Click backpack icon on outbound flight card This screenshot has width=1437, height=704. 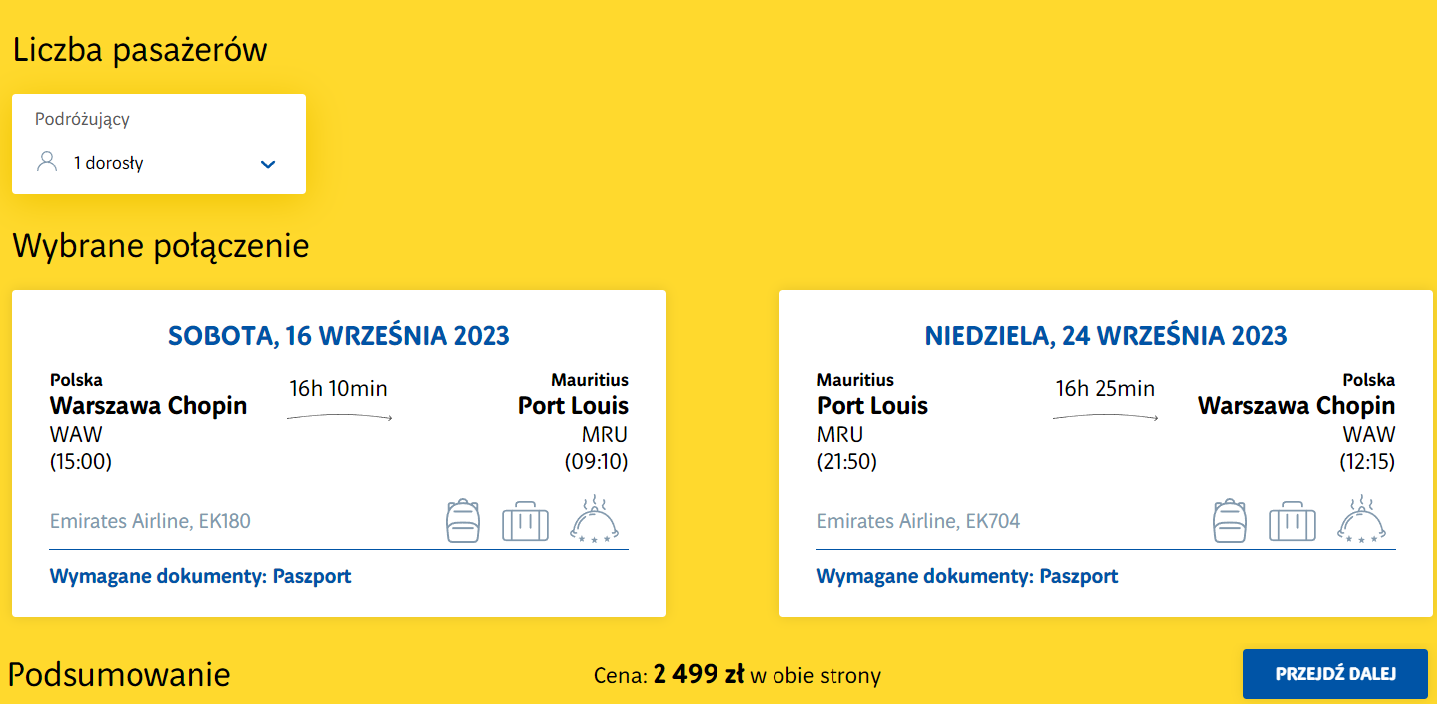463,521
